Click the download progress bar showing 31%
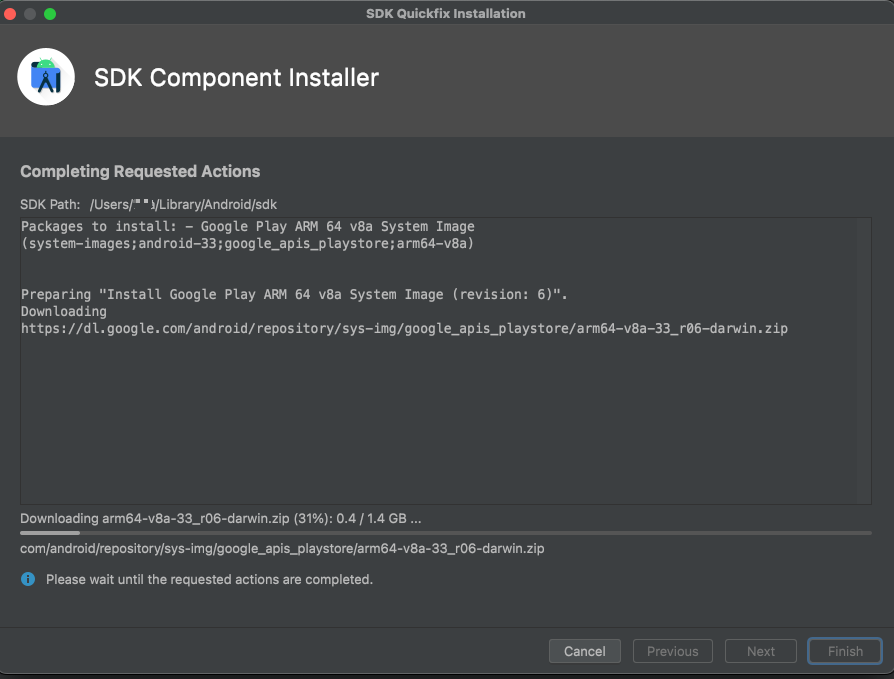894x679 pixels. click(446, 533)
